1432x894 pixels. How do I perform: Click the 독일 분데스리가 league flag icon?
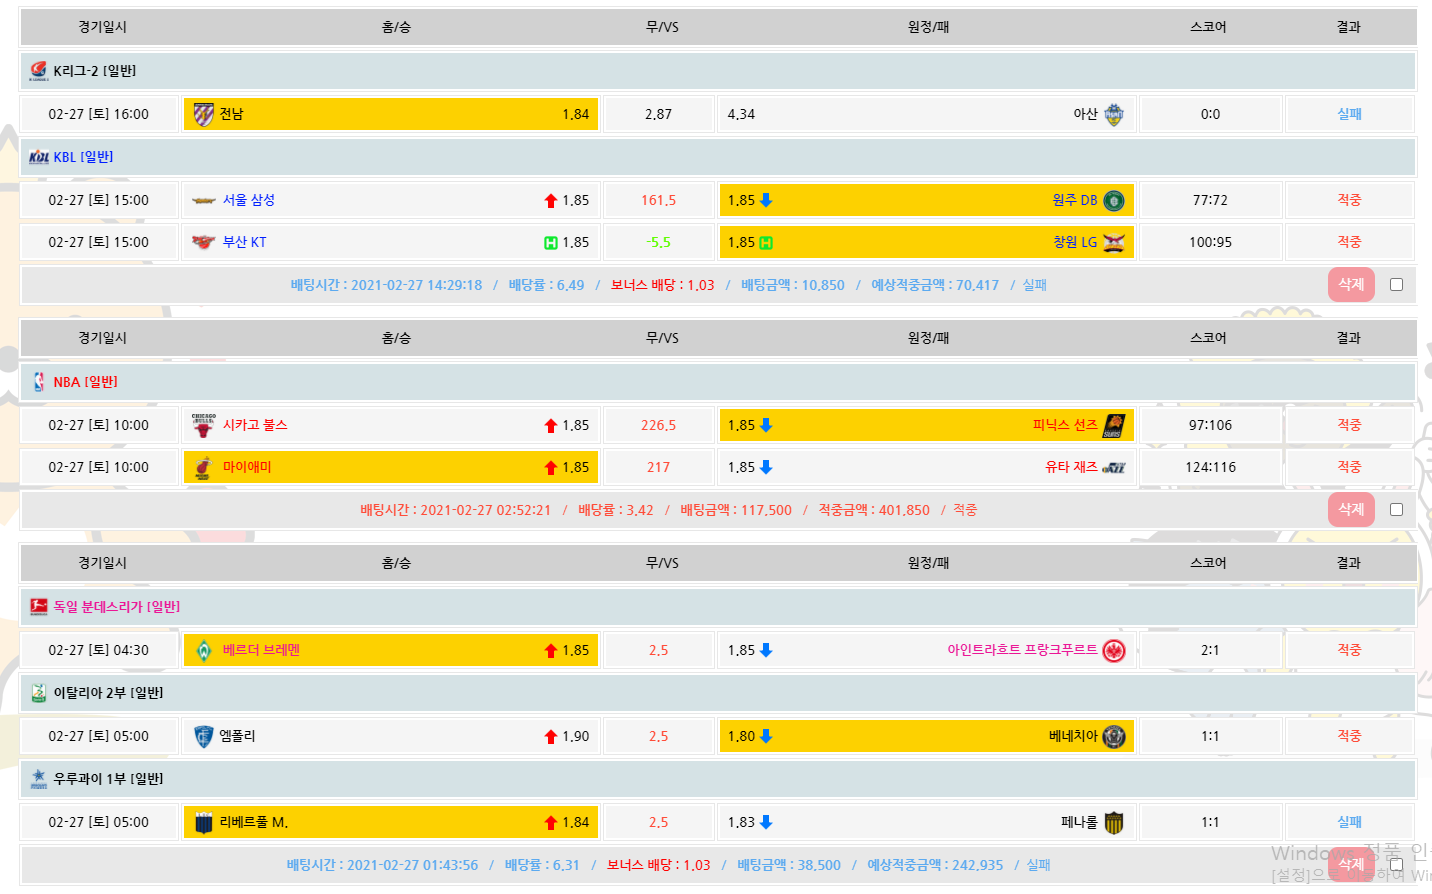pos(38,607)
